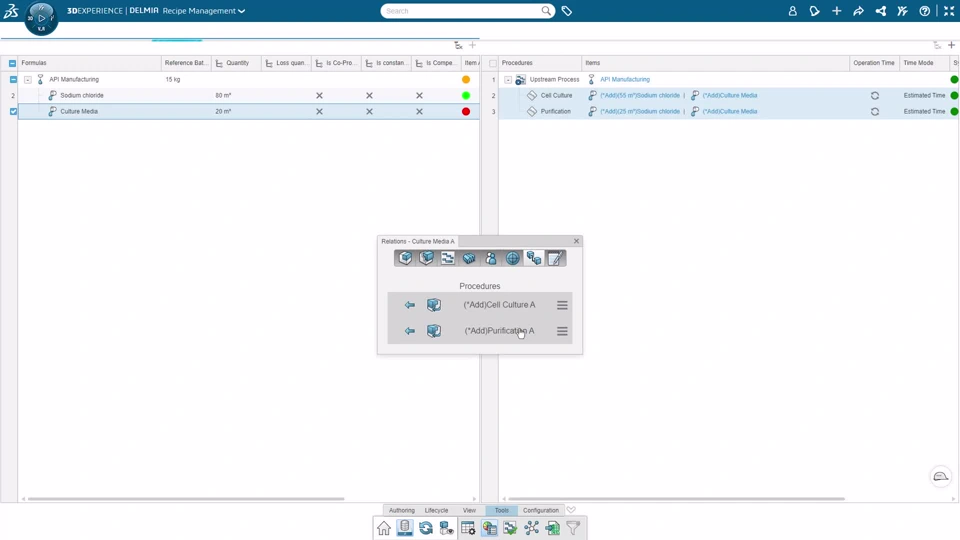960x540 pixels.
Task: Click the tag icon beside search
Action: (567, 11)
